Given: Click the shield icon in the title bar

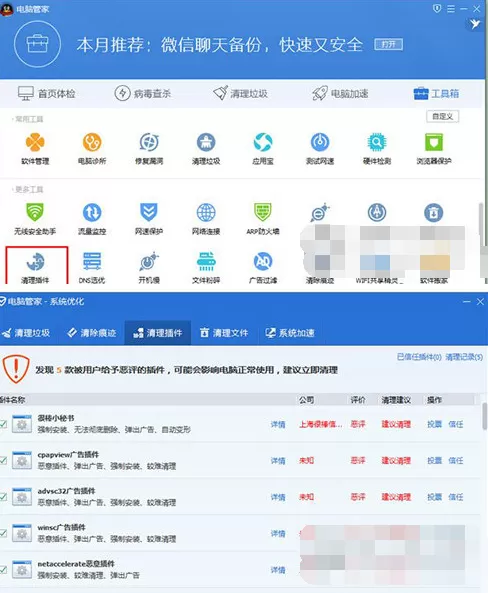Looking at the screenshot, I should [437, 8].
